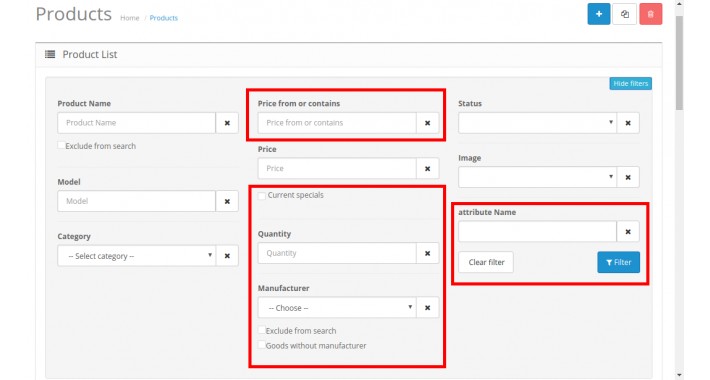
Task: Clear the Image selection with x
Action: (628, 177)
